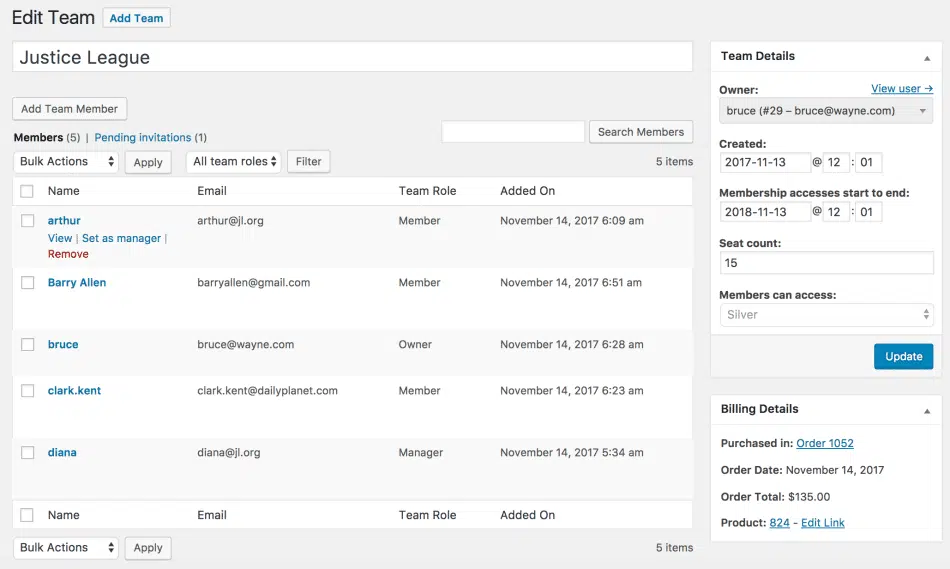Open the Owner selection dropdown
The image size is (950, 569).
tap(826, 111)
